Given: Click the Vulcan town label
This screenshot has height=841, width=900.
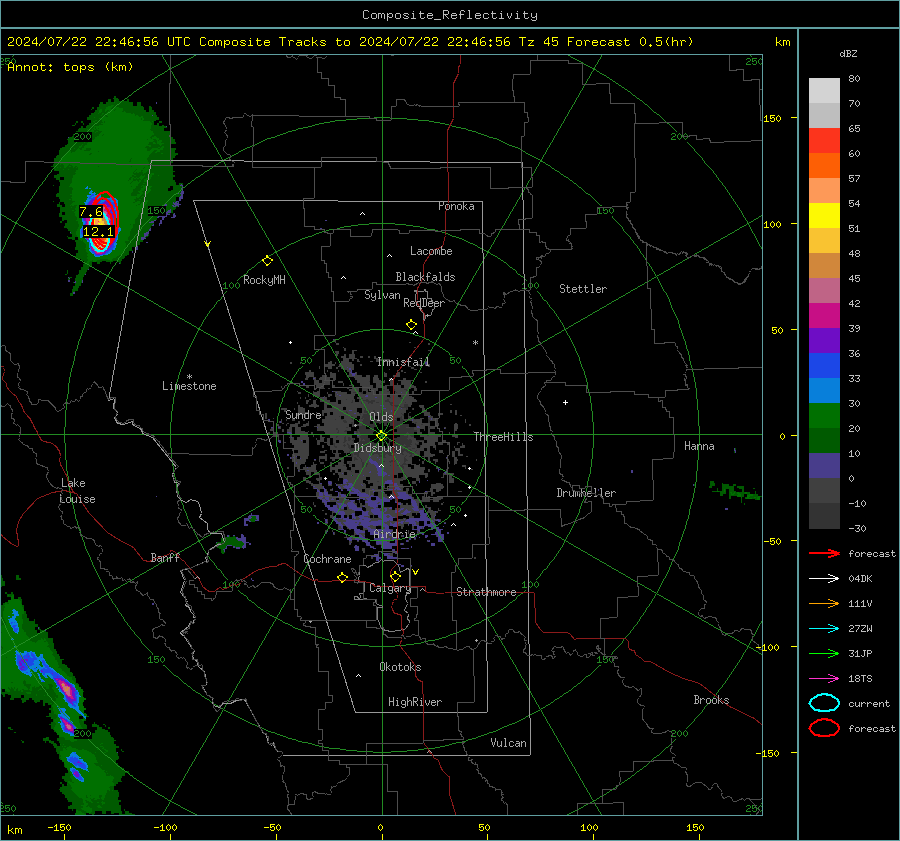Looking at the screenshot, I should (508, 743).
